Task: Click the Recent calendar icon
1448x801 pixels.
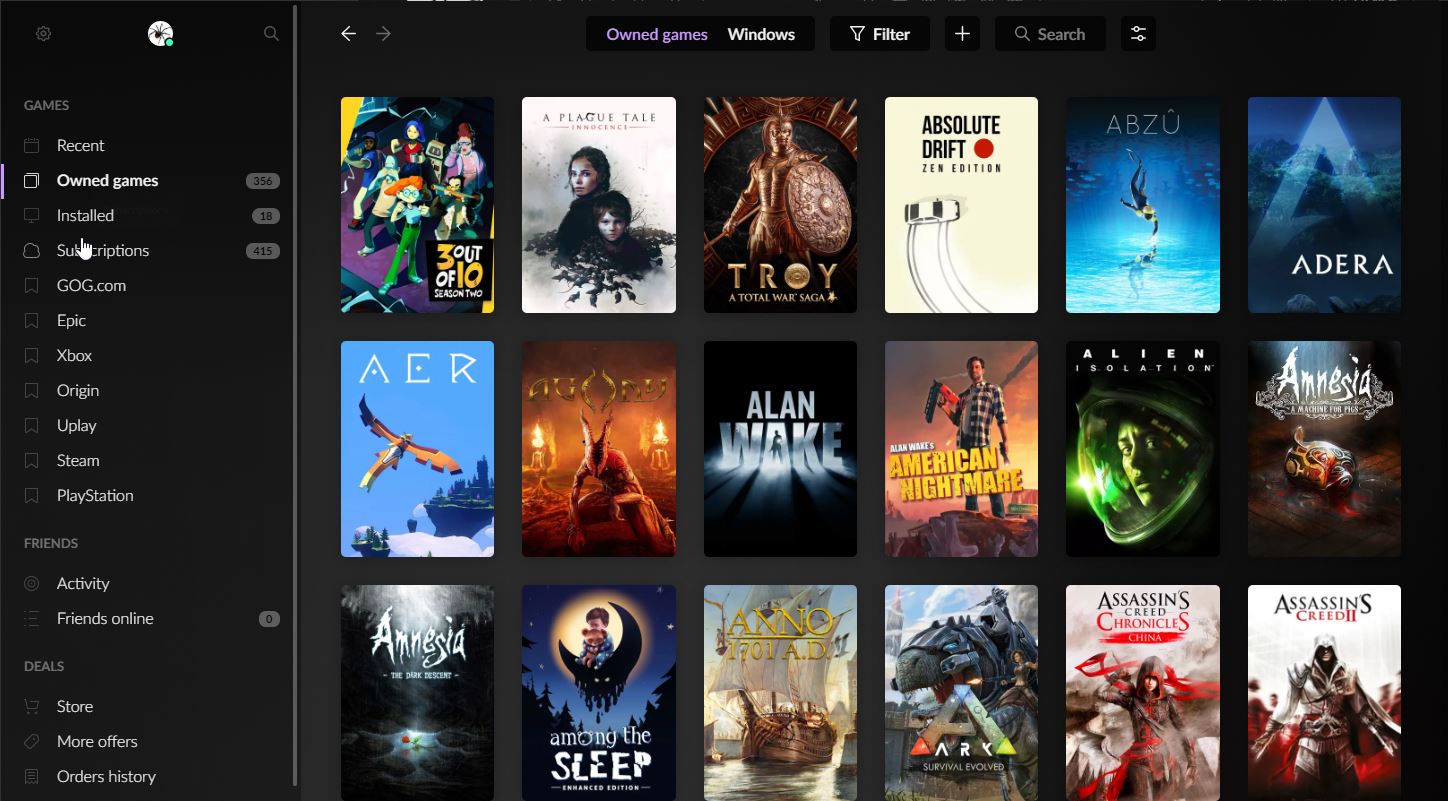Action: pyautogui.click(x=32, y=146)
